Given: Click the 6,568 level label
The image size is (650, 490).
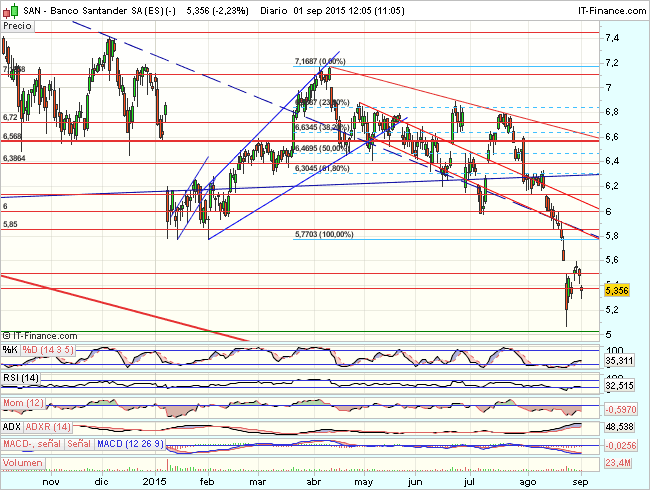Looking at the screenshot, I should (12, 136).
